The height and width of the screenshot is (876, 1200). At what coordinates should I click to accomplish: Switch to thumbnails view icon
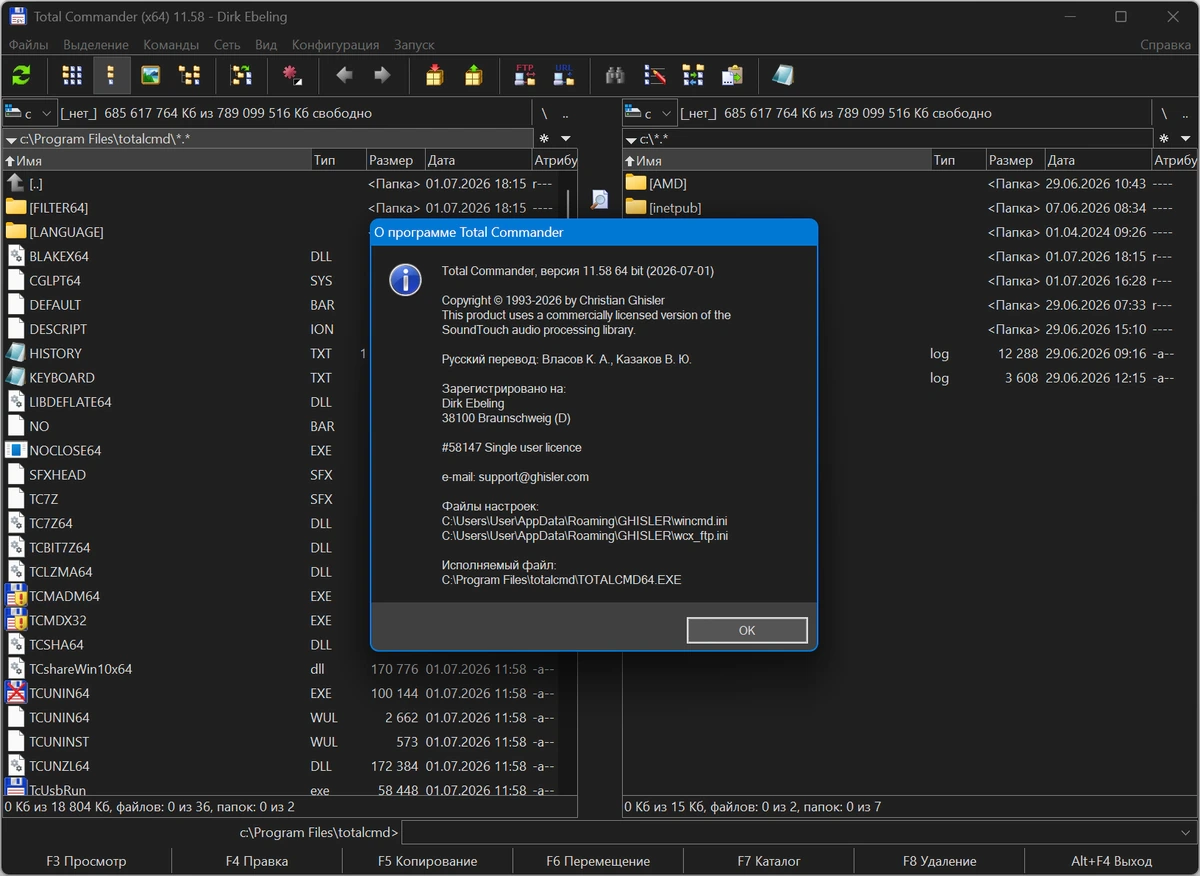click(150, 75)
